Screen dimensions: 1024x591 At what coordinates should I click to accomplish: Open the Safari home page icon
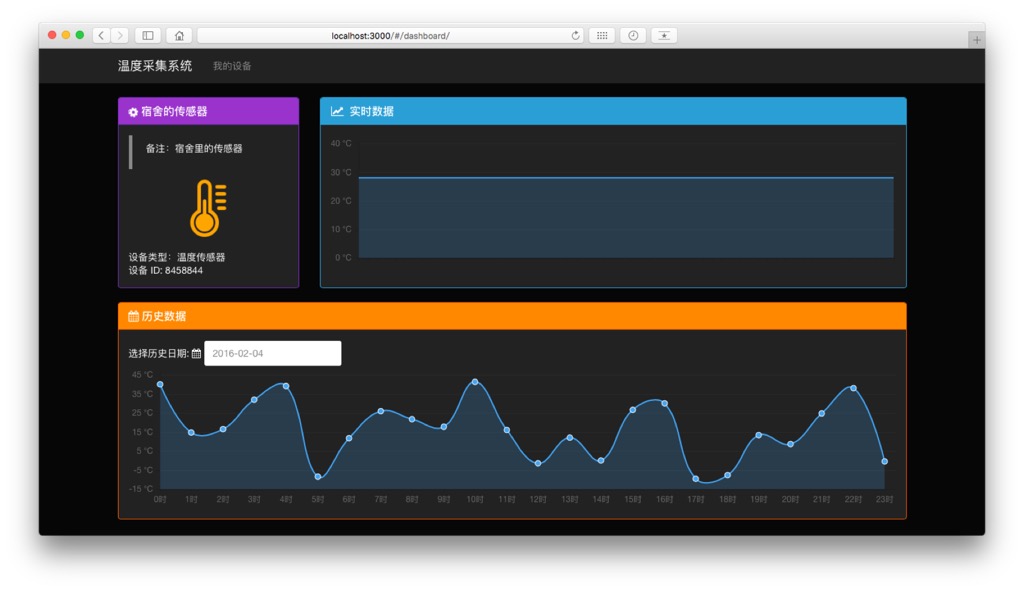coord(179,35)
